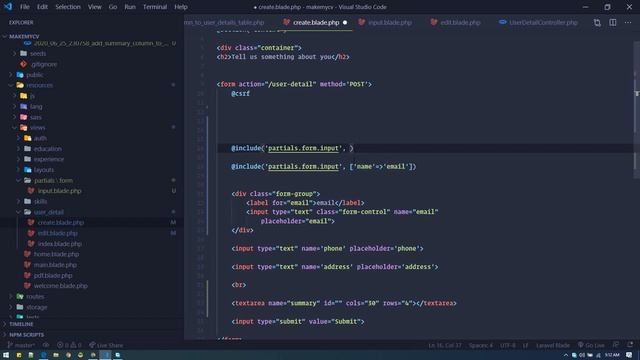The image size is (640, 360).
Task: Expand the js folder
Action: coord(15,96)
